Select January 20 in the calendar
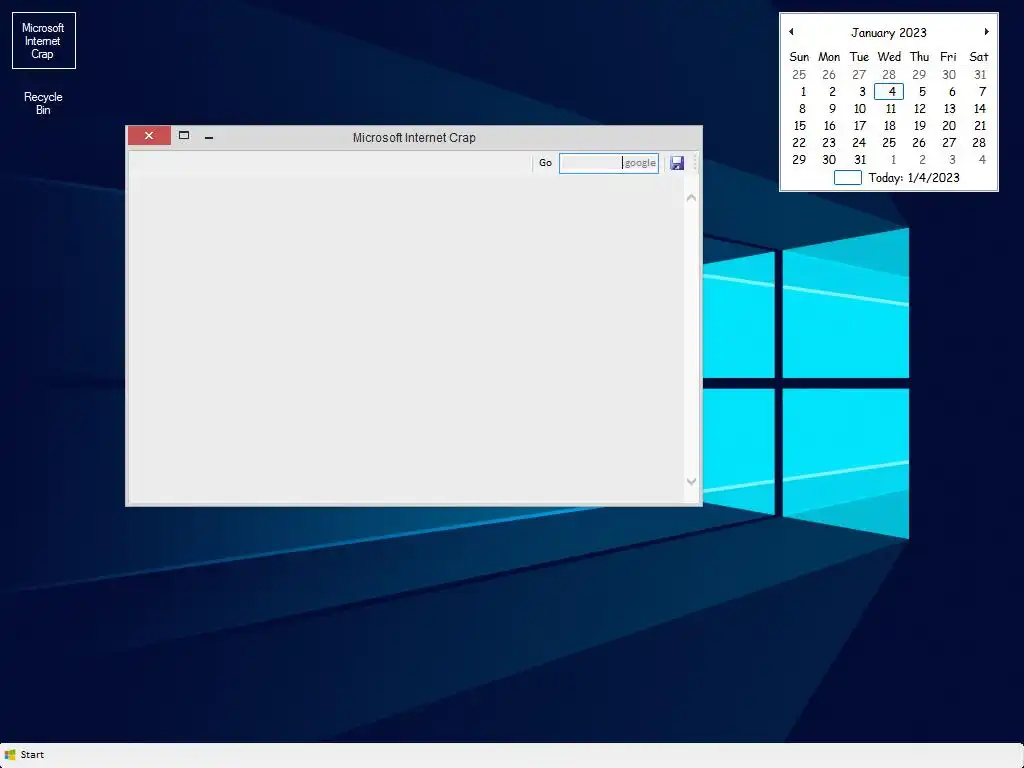This screenshot has height=768, width=1024. (949, 125)
